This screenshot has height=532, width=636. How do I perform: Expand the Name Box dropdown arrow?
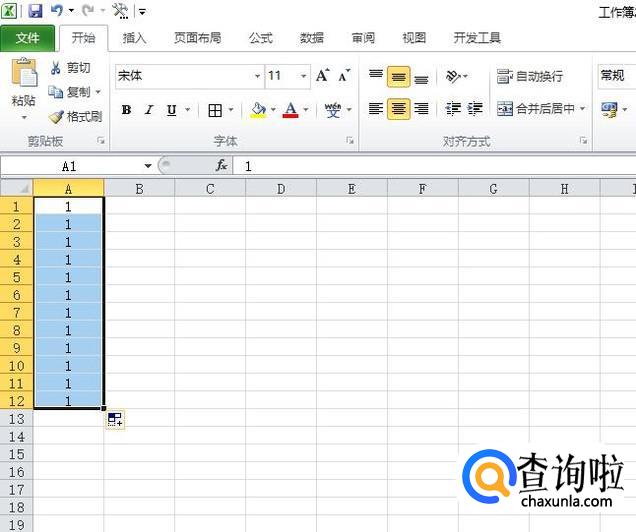148,166
